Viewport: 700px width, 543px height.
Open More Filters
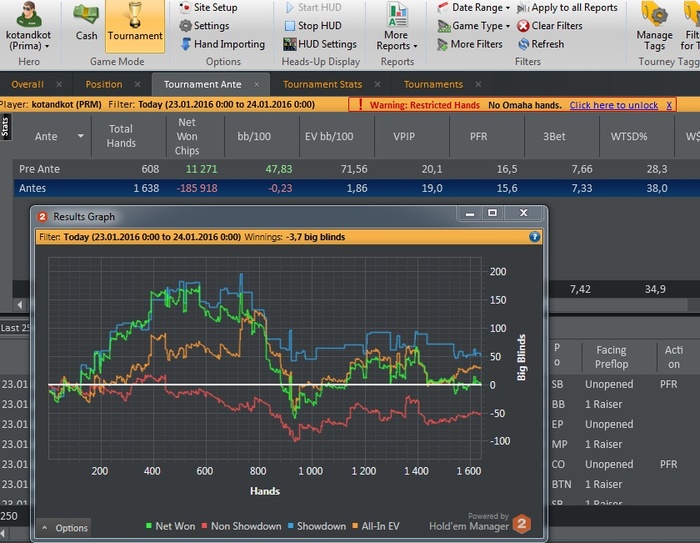click(x=470, y=44)
